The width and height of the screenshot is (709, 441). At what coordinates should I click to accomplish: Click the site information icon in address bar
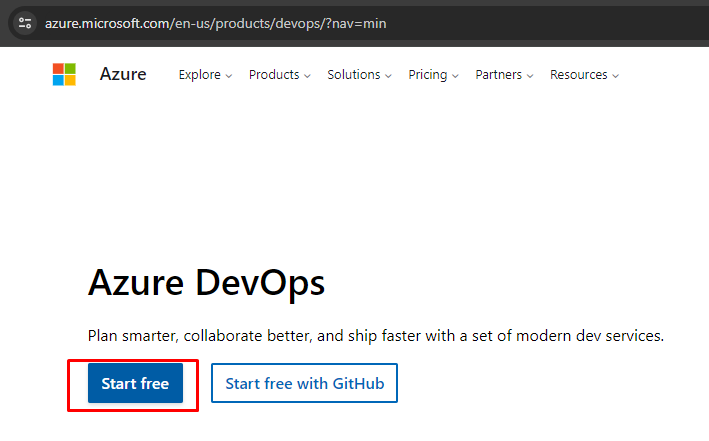[x=26, y=21]
